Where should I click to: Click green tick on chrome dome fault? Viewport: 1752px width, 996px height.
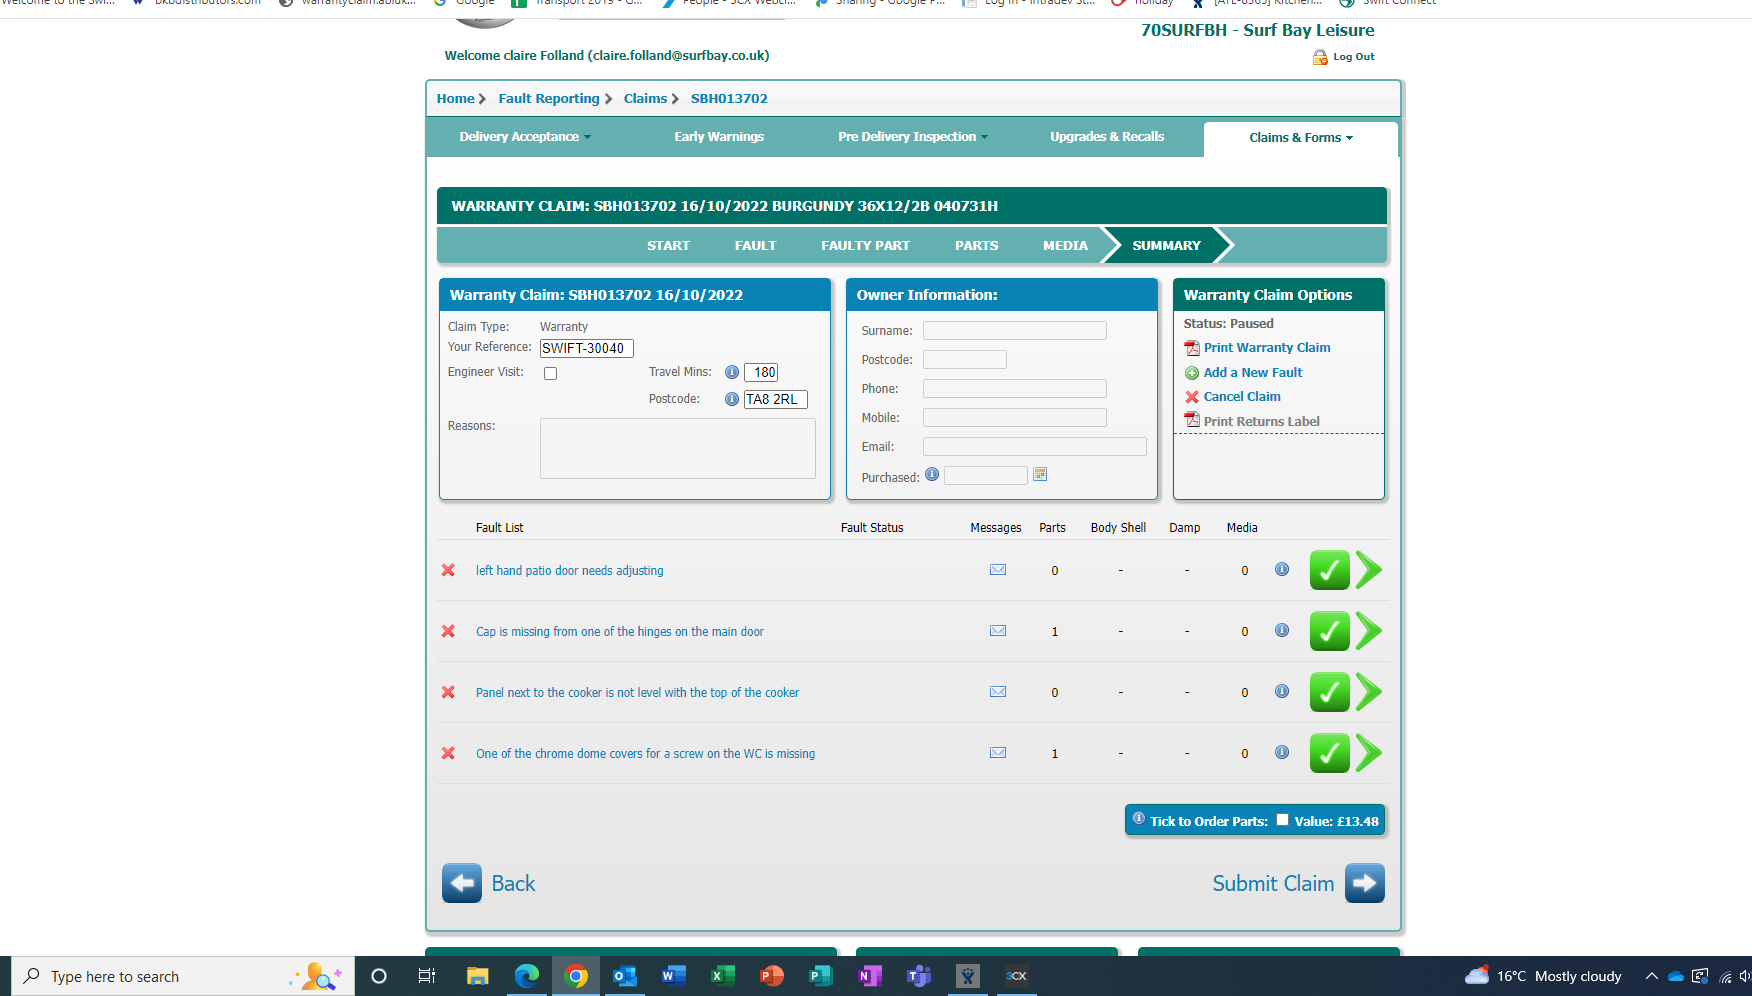click(x=1330, y=753)
